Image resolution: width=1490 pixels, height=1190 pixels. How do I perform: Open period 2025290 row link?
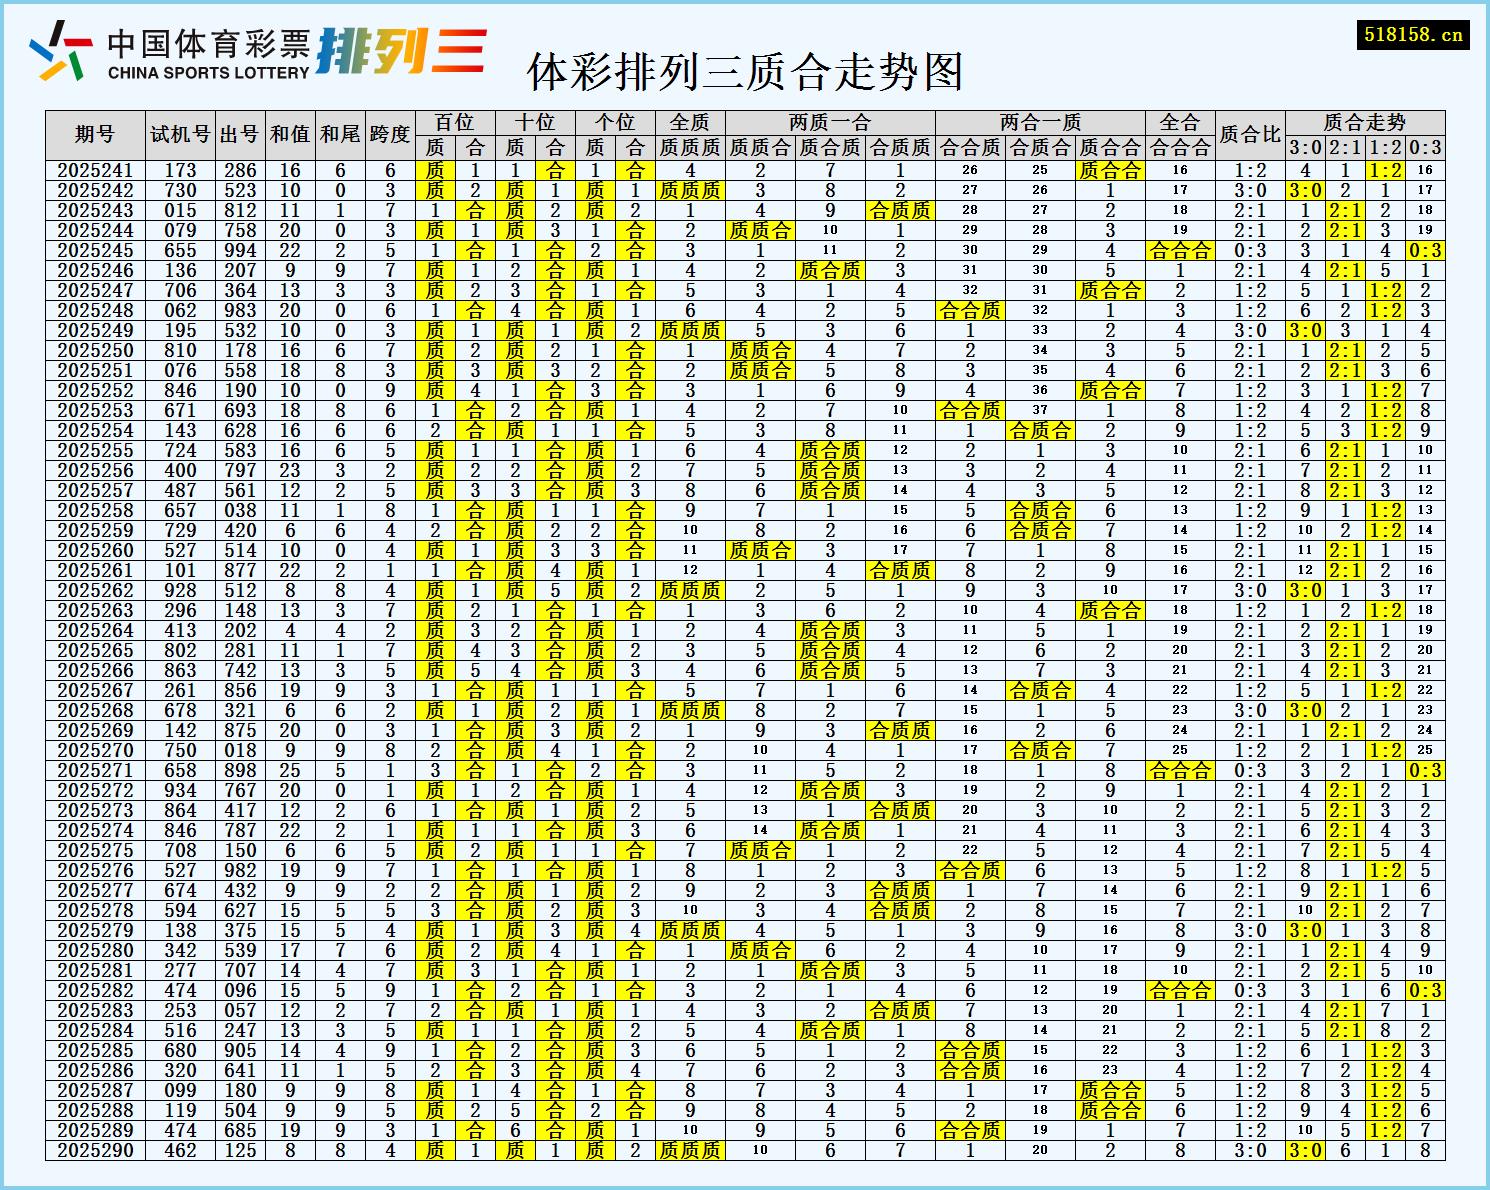click(x=97, y=1150)
